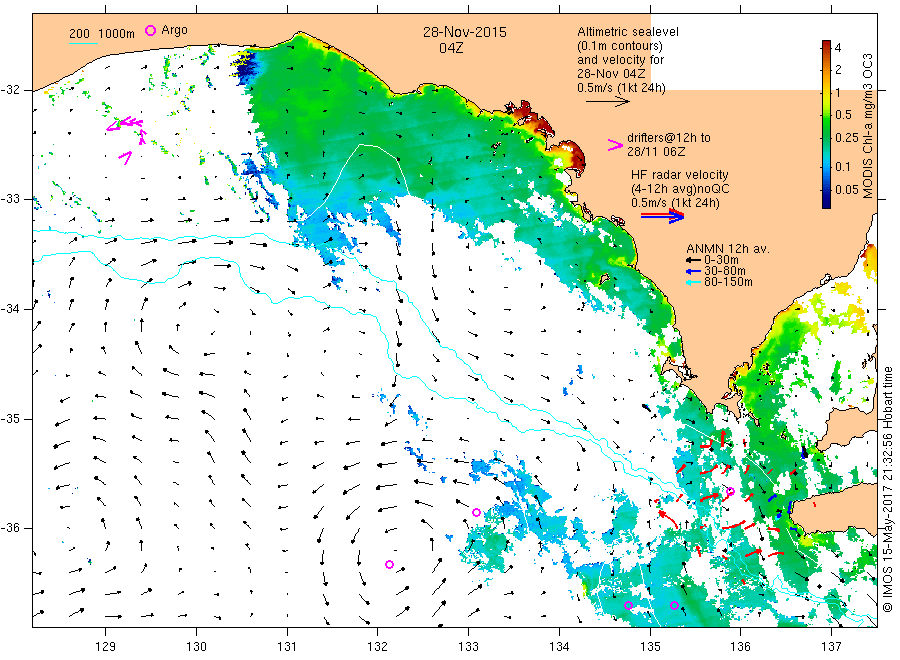
Task: Click the '28-Nov-2015' date title
Action: click(465, 32)
